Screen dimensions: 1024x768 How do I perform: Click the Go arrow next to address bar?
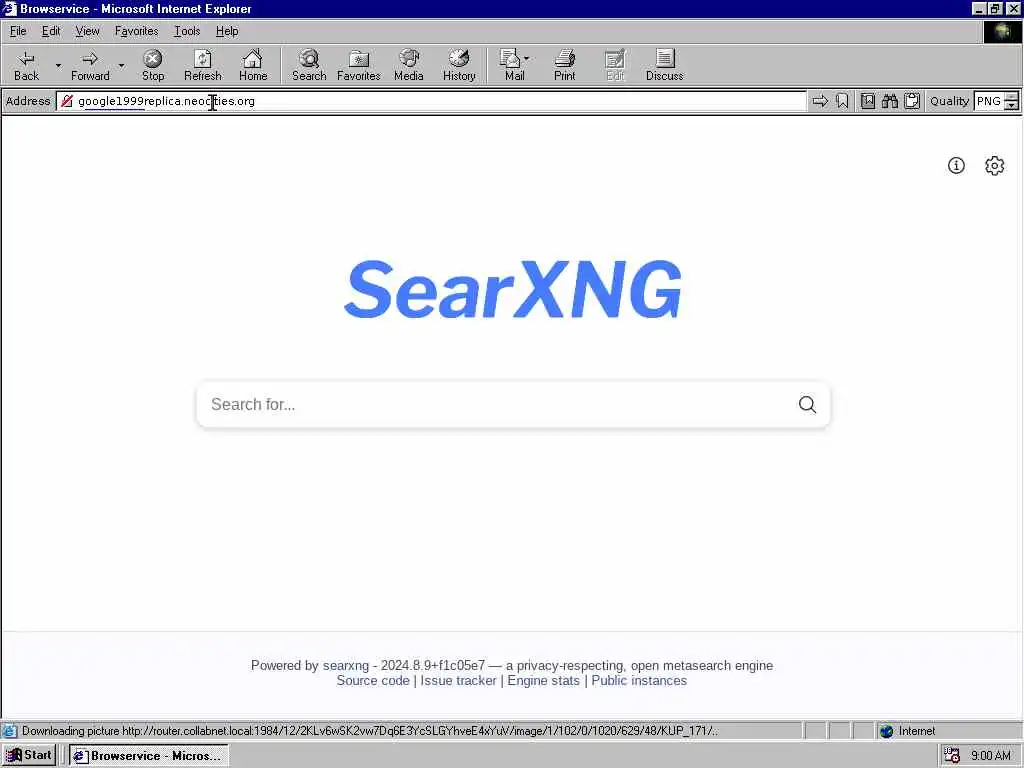pos(820,101)
